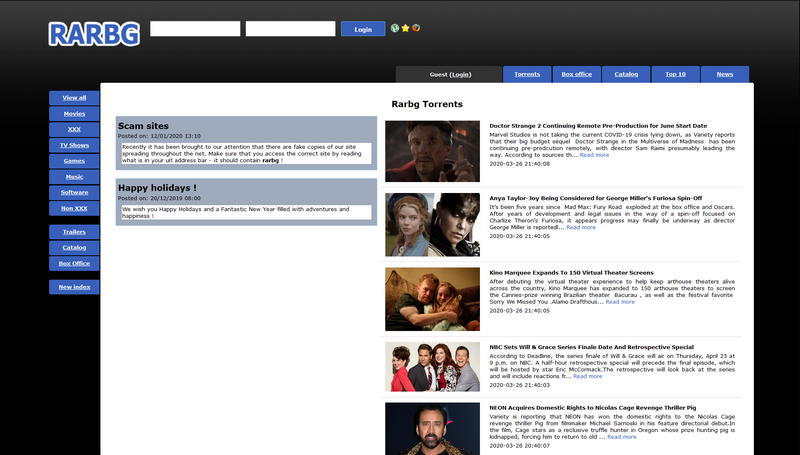
Task: Click Read more on Doctor Strange article
Action: click(594, 155)
